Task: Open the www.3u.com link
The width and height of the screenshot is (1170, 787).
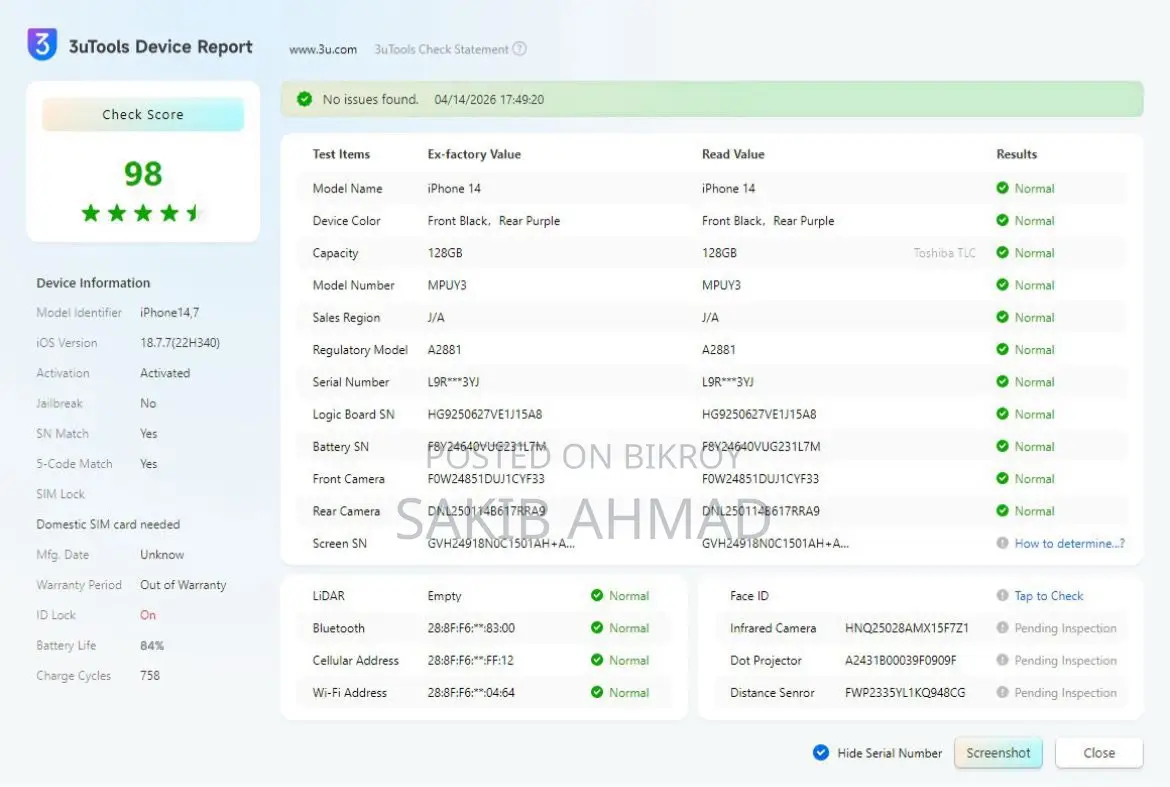Action: 323,49
